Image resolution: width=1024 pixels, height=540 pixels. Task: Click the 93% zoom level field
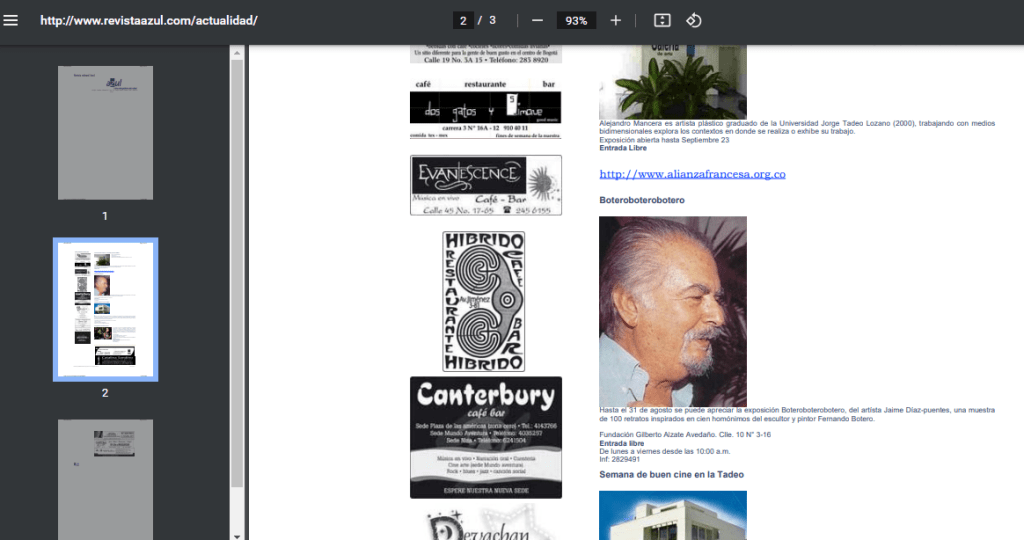coord(576,20)
